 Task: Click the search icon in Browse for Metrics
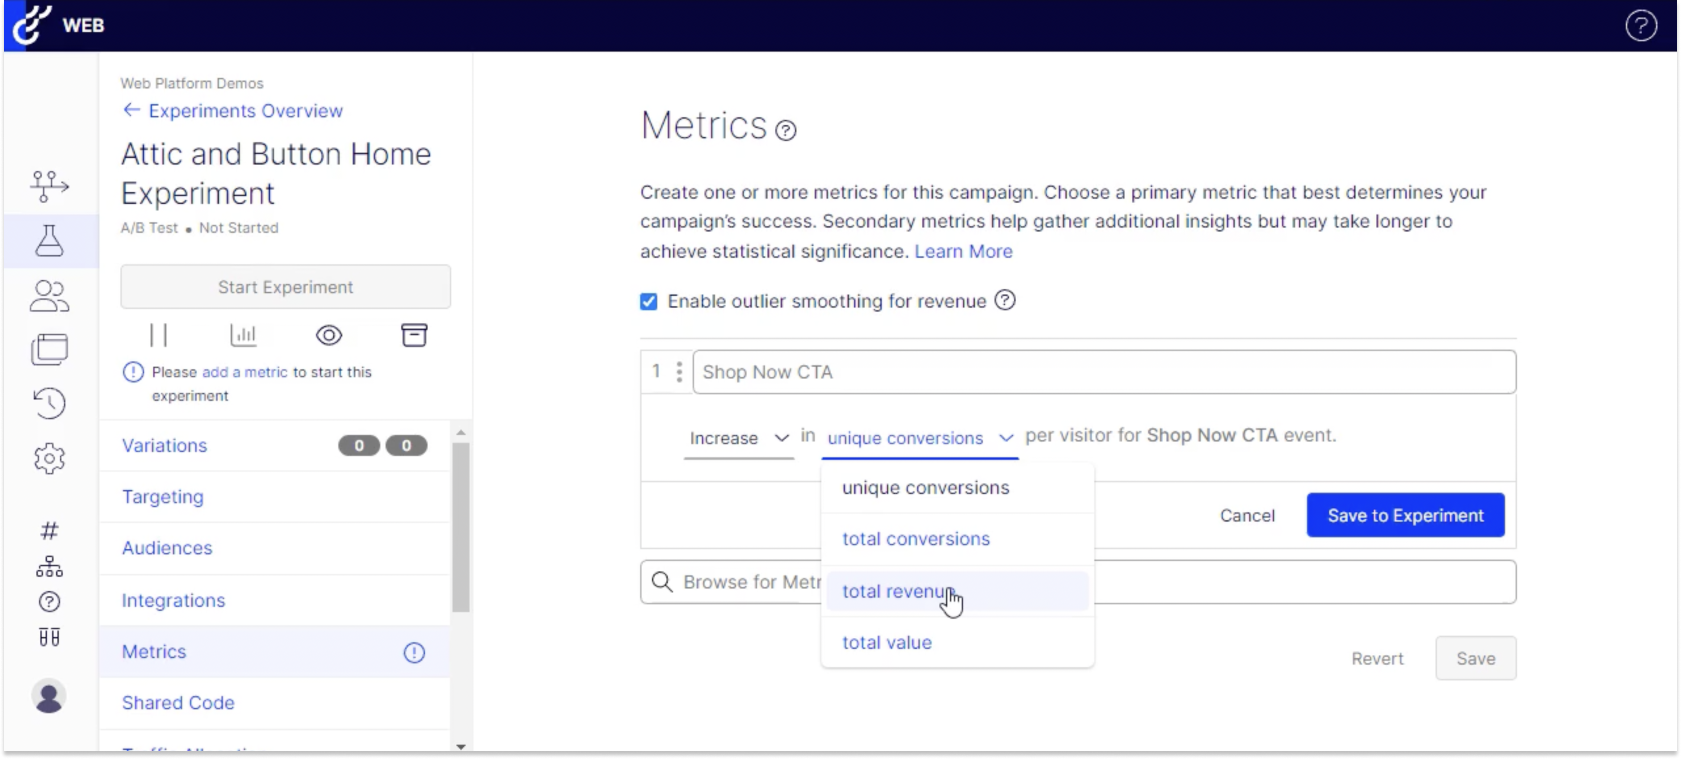(x=662, y=582)
